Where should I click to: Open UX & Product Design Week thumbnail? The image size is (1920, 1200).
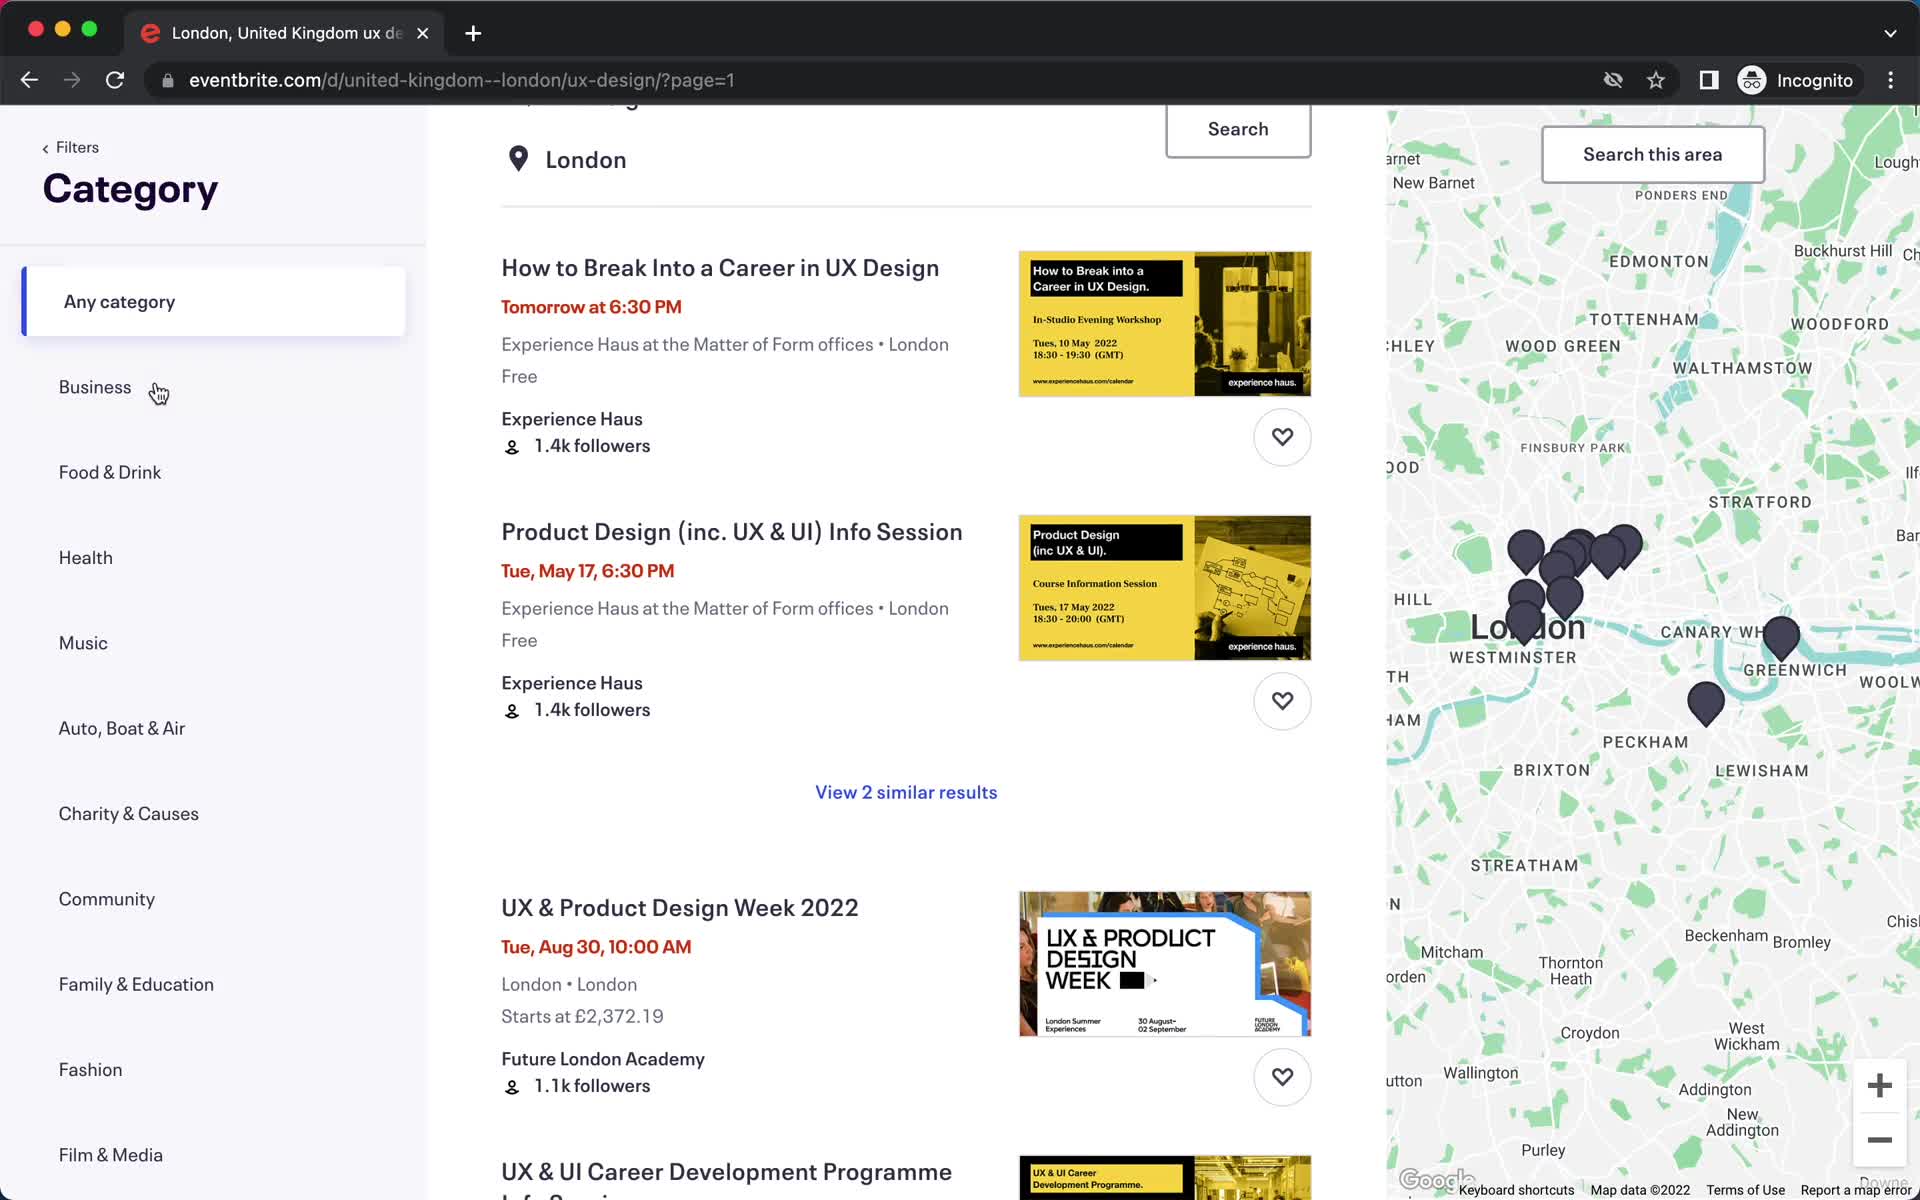(x=1165, y=964)
